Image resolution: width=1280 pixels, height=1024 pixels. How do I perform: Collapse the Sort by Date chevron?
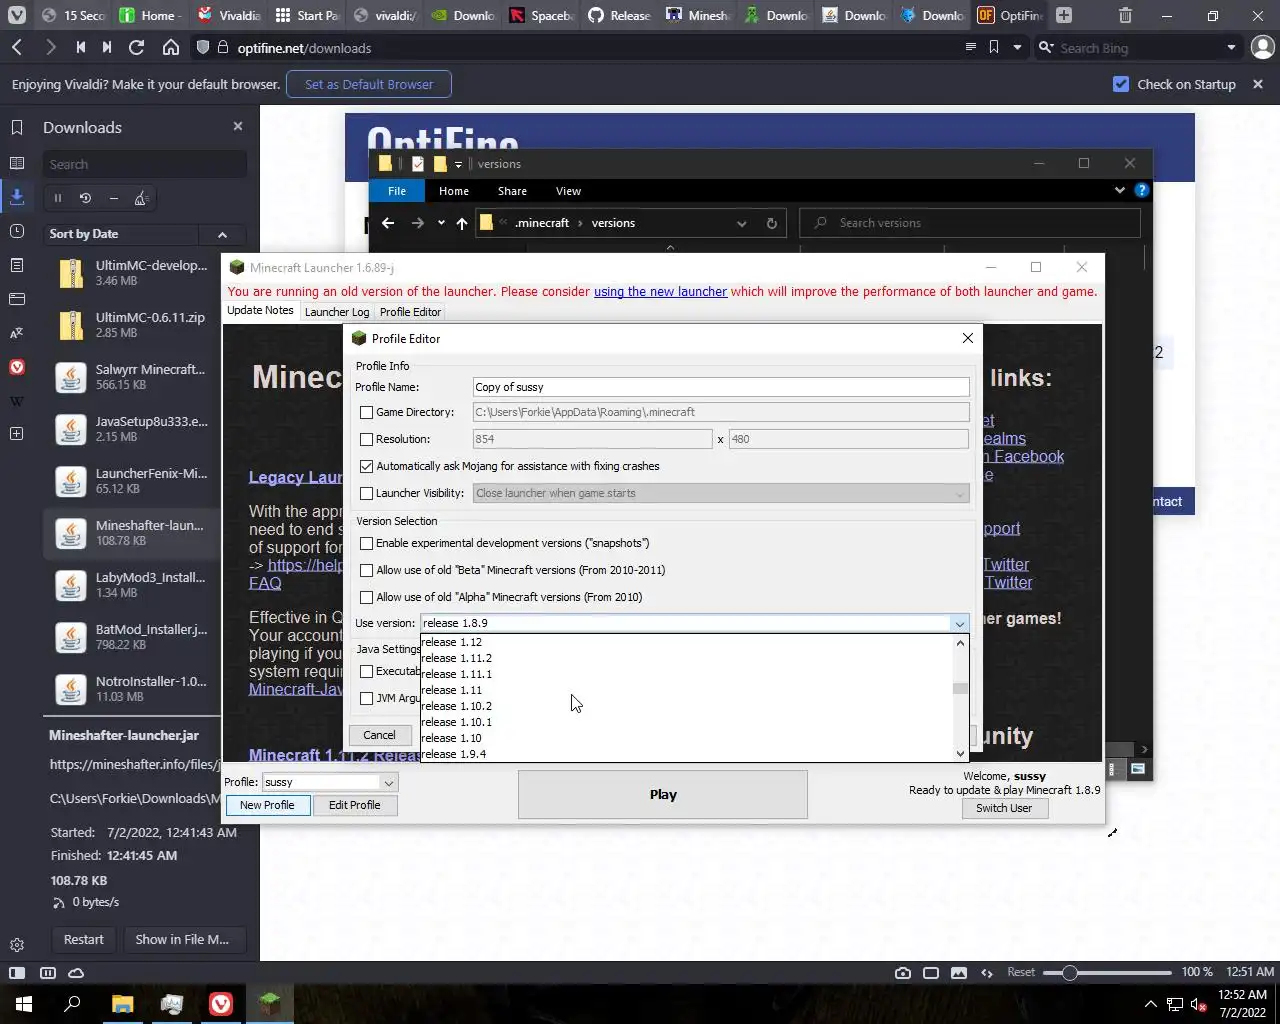point(222,234)
